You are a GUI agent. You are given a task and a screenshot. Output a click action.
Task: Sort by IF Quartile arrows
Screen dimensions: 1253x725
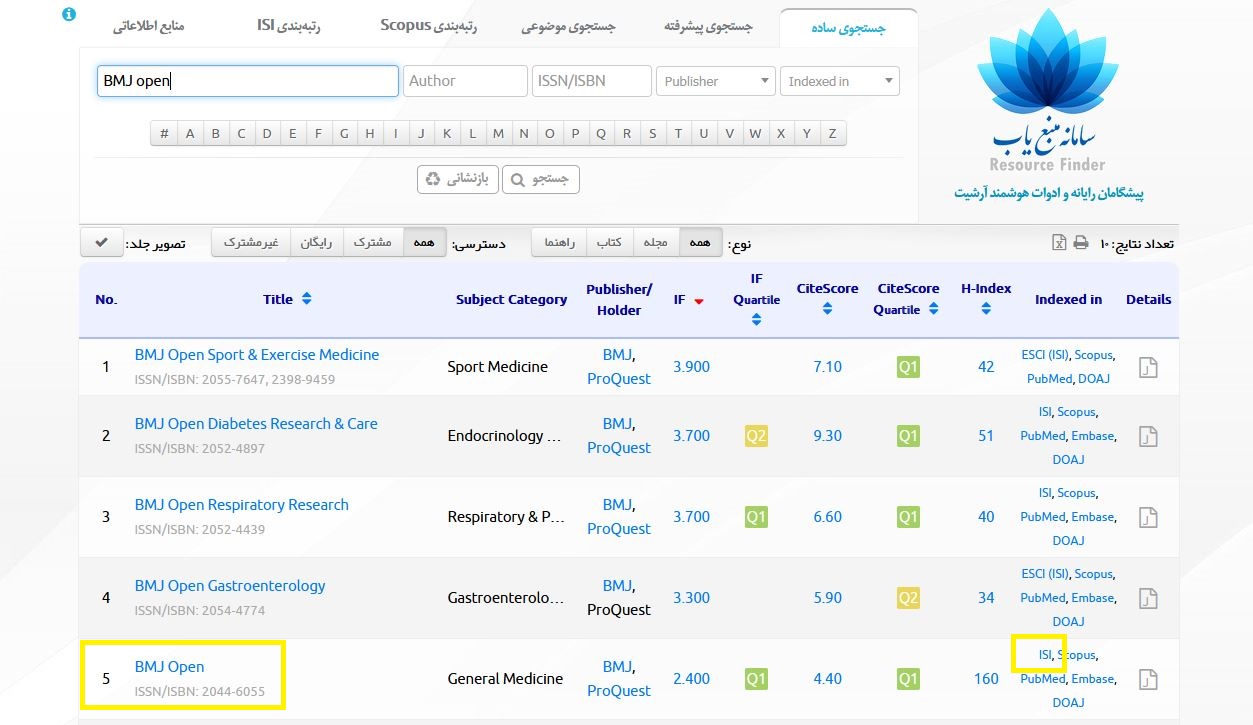(756, 319)
